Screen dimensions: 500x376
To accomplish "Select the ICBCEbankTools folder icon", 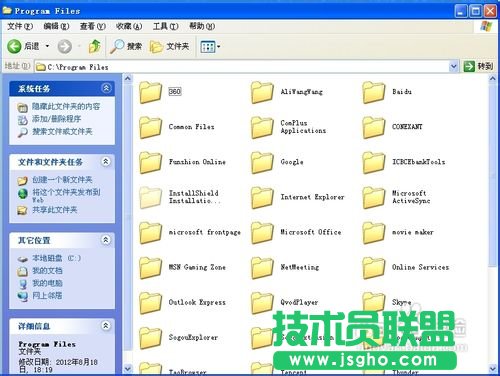I will [373, 162].
